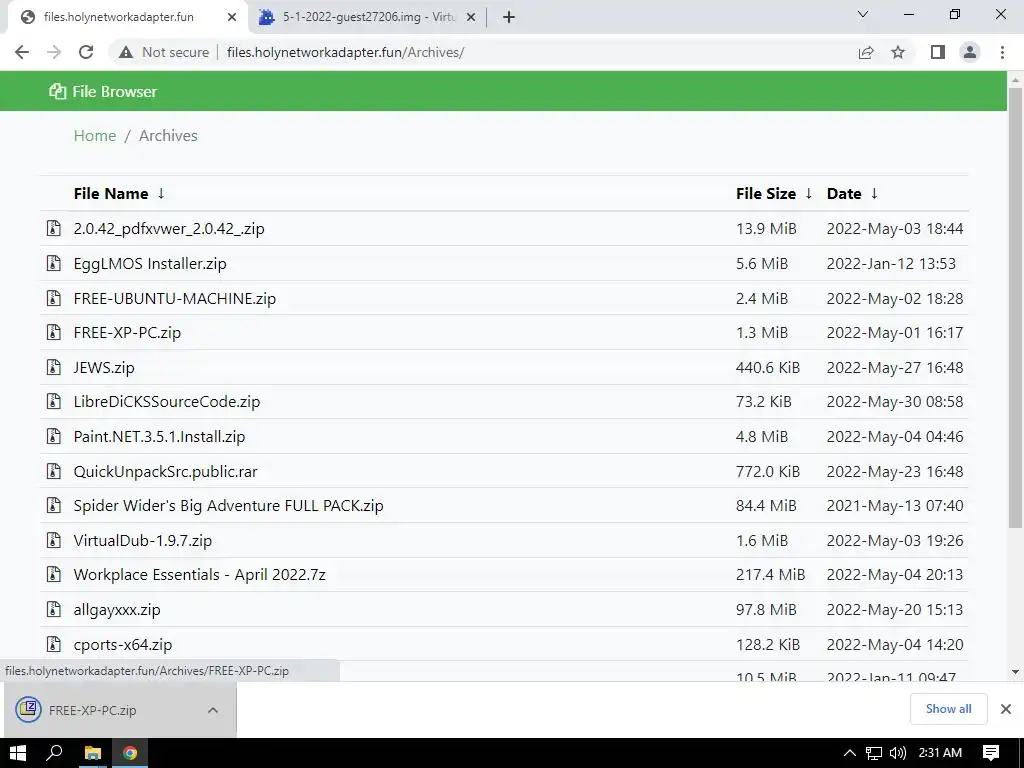Click the taskbar clock showing 2:31 AM
This screenshot has width=1024, height=768.
point(940,753)
